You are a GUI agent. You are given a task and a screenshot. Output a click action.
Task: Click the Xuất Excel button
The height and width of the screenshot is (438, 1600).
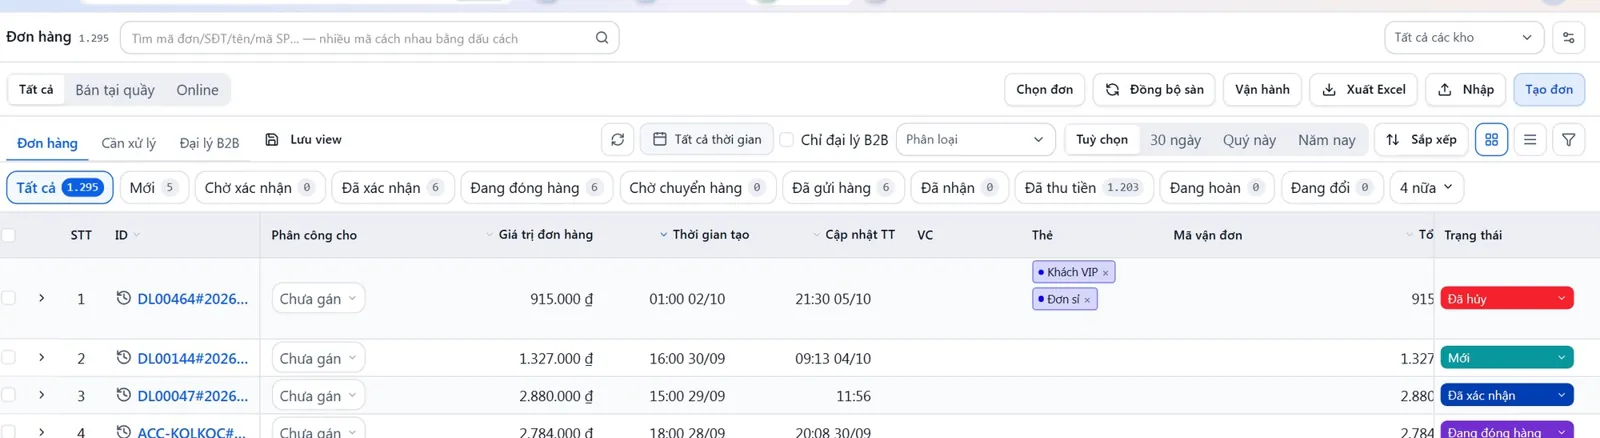pos(1364,90)
